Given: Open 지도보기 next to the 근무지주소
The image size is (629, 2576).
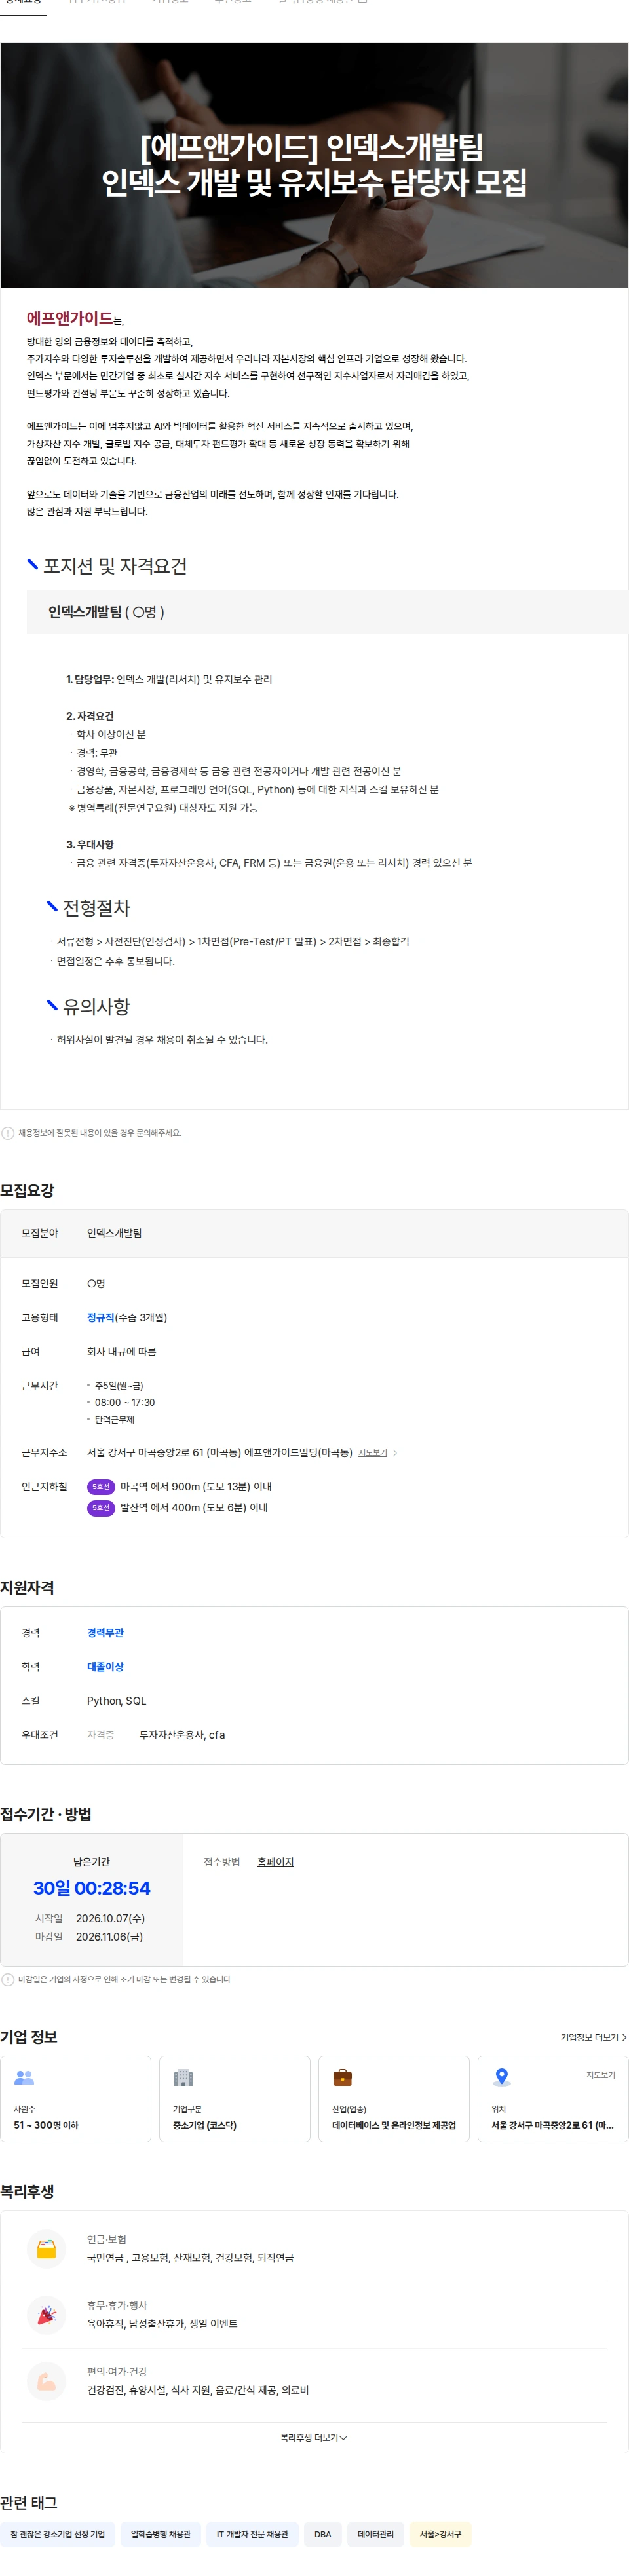Looking at the screenshot, I should [372, 1453].
